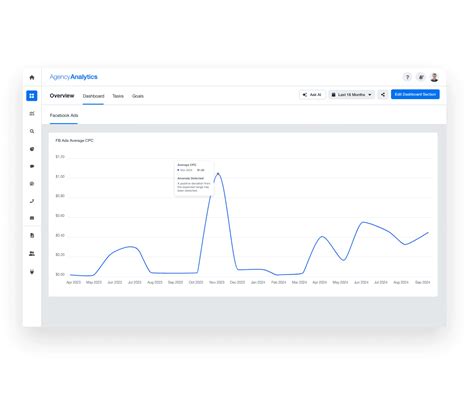Click Edit Dashboard Section button

click(415, 94)
